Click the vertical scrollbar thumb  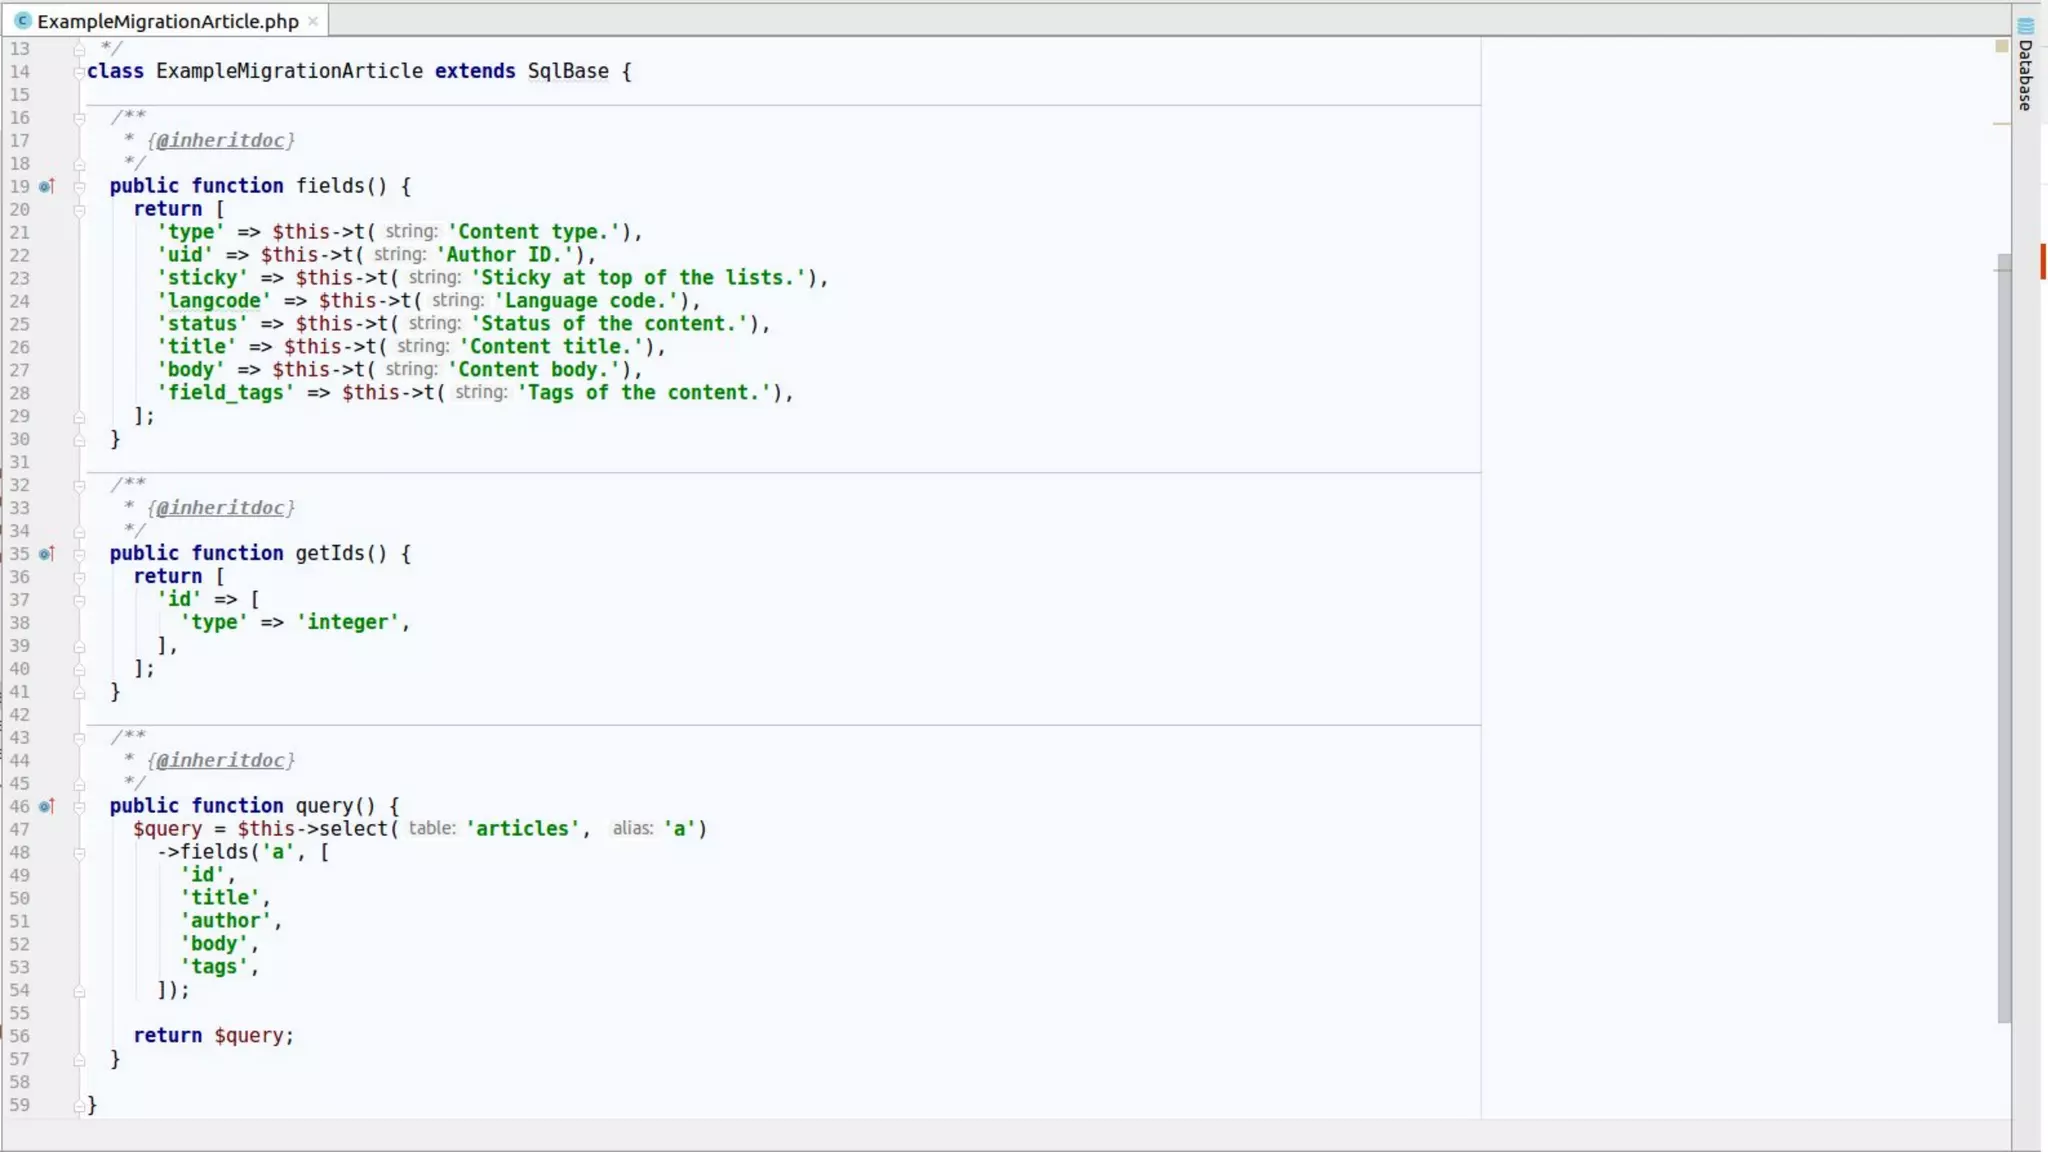click(2003, 640)
